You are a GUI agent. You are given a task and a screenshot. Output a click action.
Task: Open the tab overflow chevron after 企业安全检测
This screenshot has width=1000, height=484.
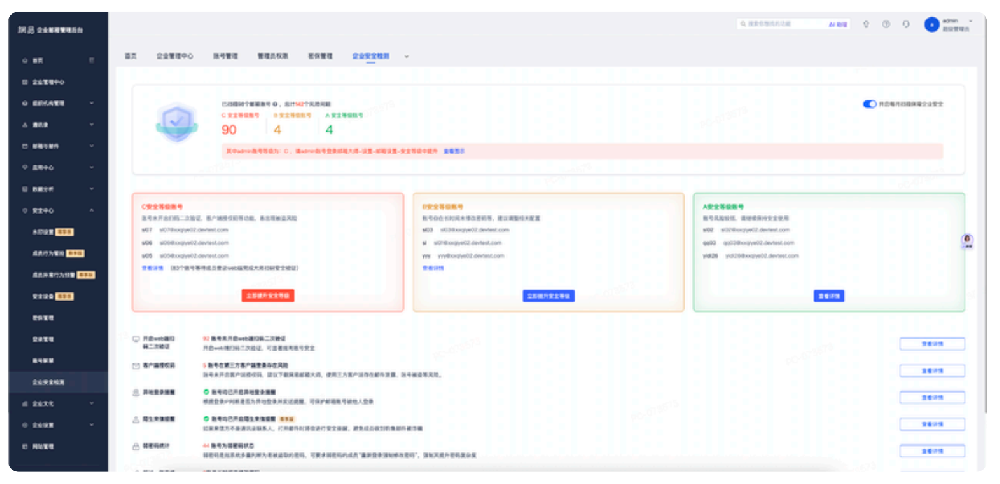click(406, 57)
